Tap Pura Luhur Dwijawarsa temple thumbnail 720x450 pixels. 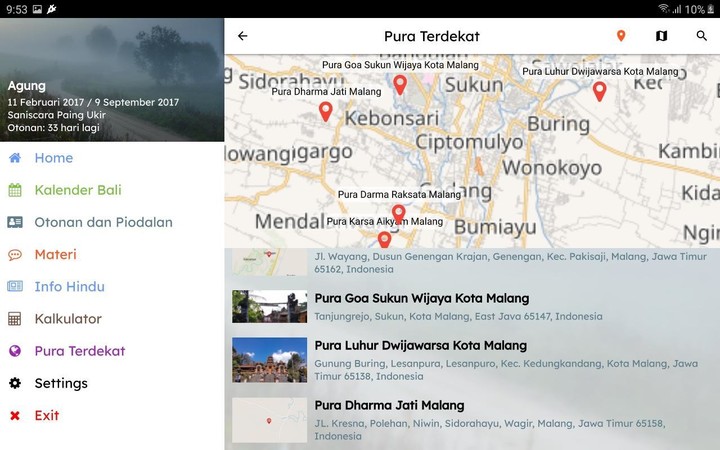coord(269,360)
